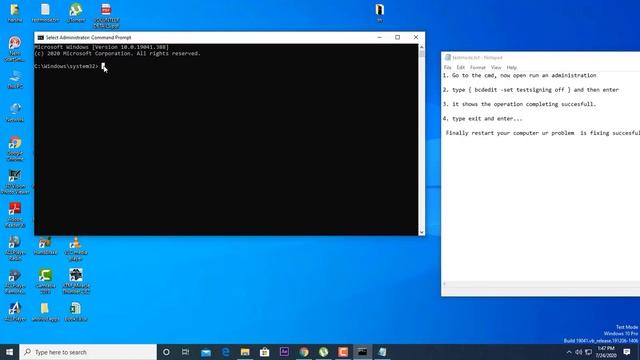Launch Microsoft Edge from the taskbar

click(x=225, y=352)
